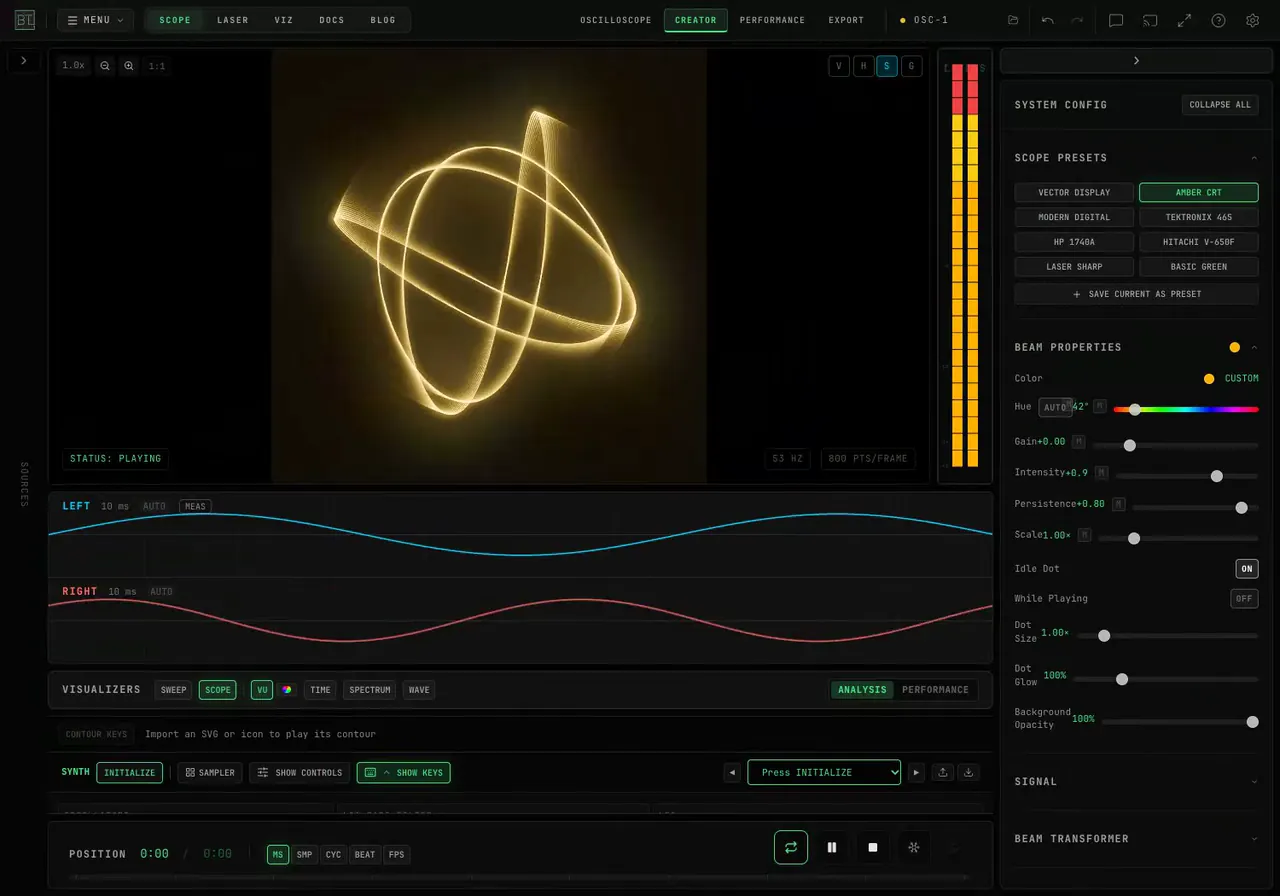This screenshot has width=1280, height=896.
Task: Expand the Signal section
Action: 1254,782
